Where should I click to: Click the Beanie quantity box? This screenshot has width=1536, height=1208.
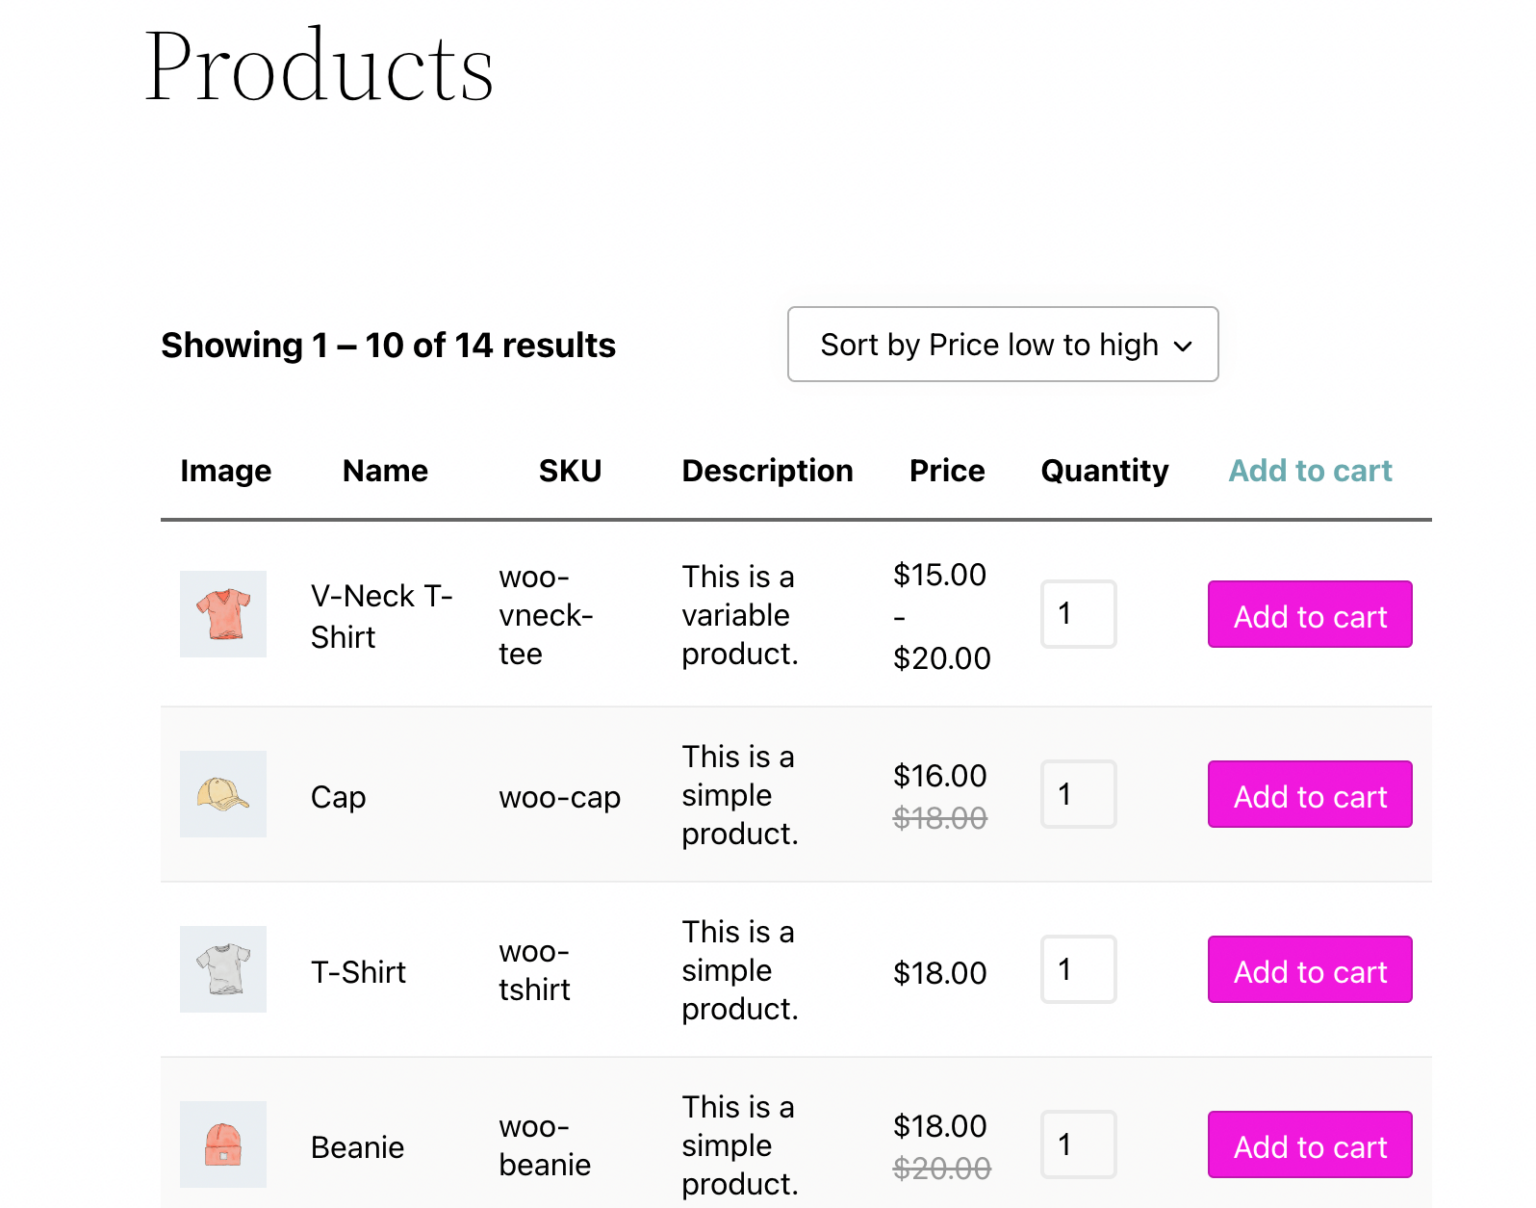(1078, 1144)
